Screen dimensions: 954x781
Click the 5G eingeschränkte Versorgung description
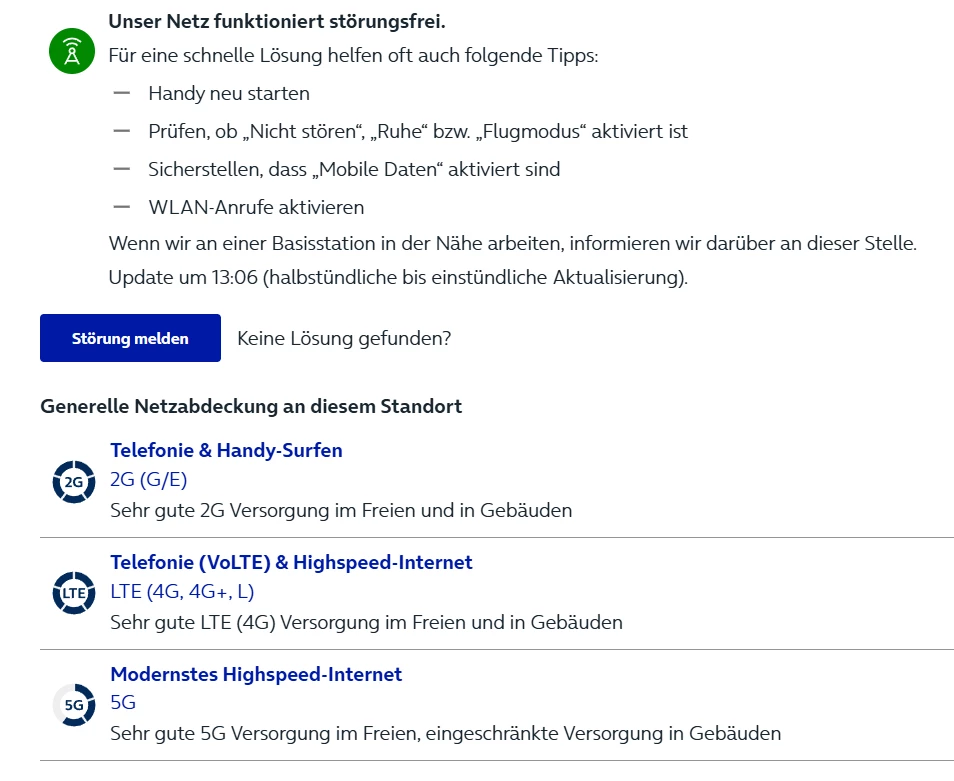[445, 733]
